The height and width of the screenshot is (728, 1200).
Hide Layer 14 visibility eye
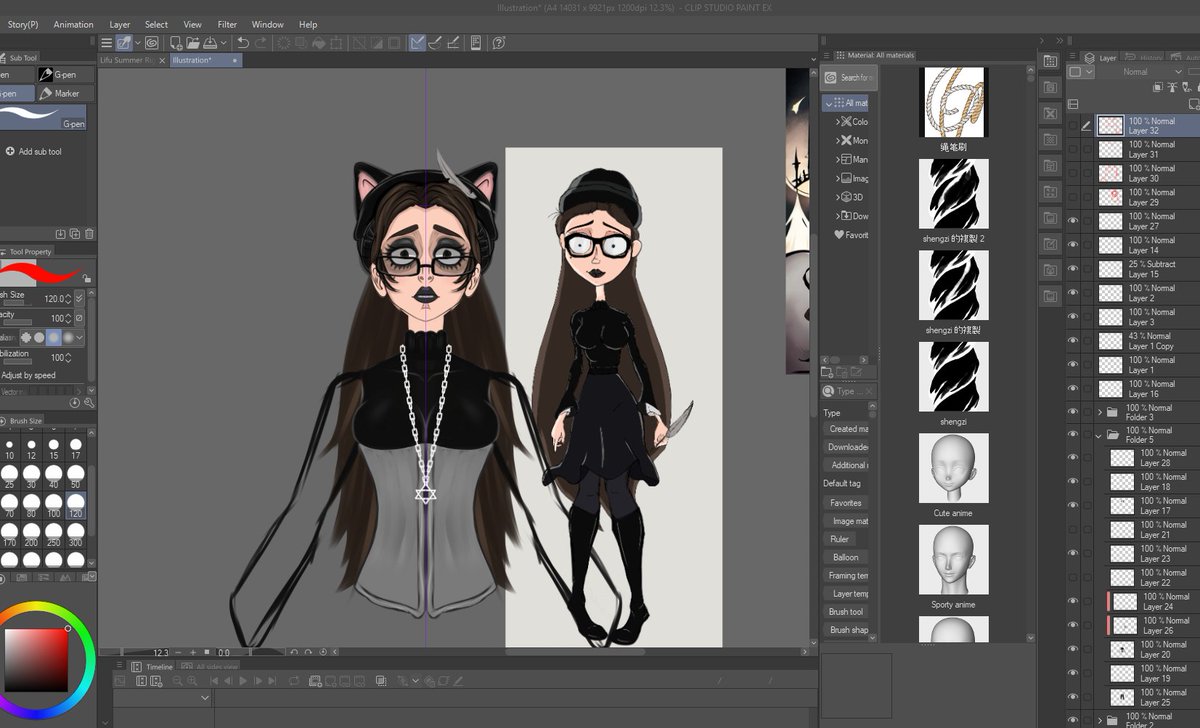pos(1073,245)
